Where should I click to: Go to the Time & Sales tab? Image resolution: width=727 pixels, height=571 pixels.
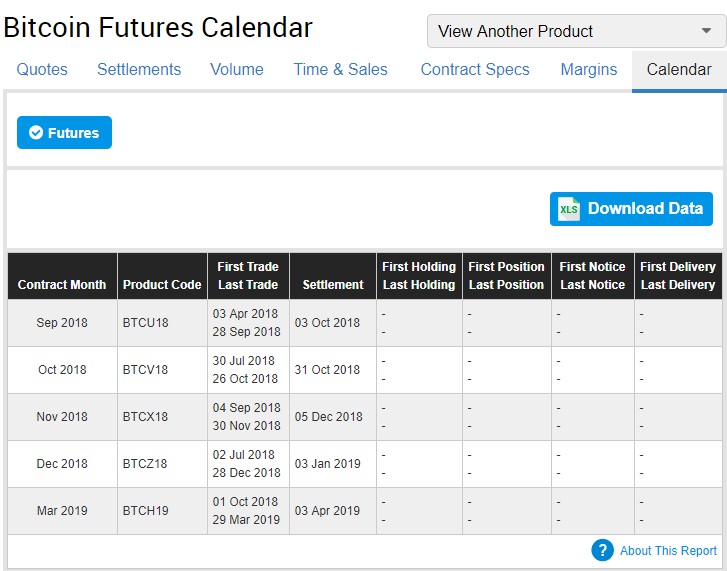coord(340,70)
